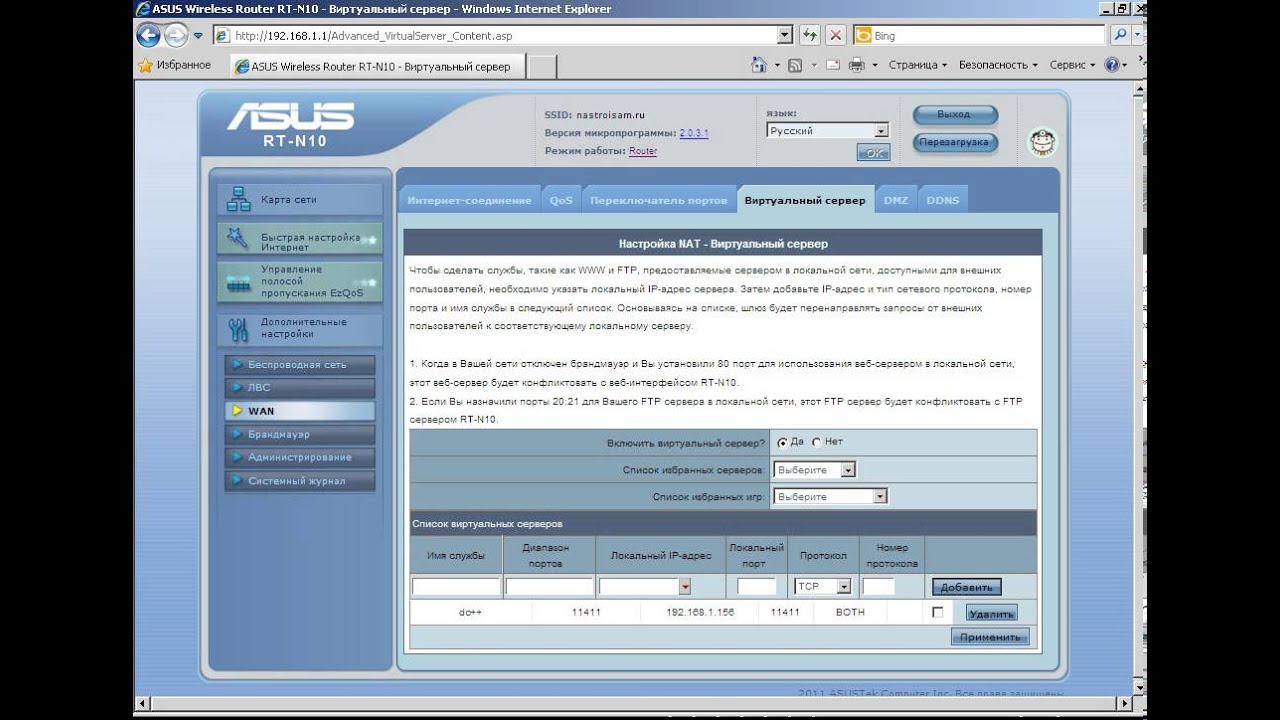Click the ASUS mascot icon at top right
The image size is (1280, 720).
tap(1041, 143)
